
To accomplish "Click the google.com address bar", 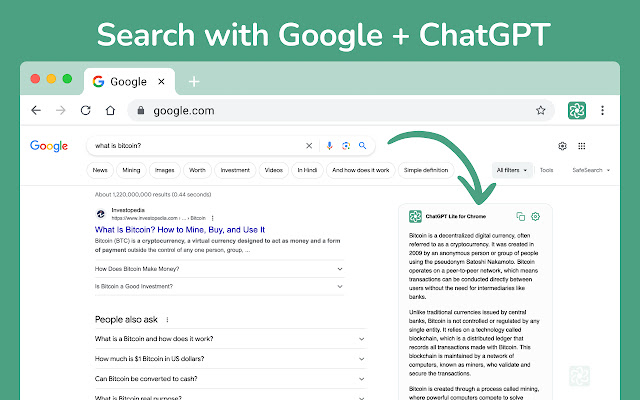I will click(341, 110).
